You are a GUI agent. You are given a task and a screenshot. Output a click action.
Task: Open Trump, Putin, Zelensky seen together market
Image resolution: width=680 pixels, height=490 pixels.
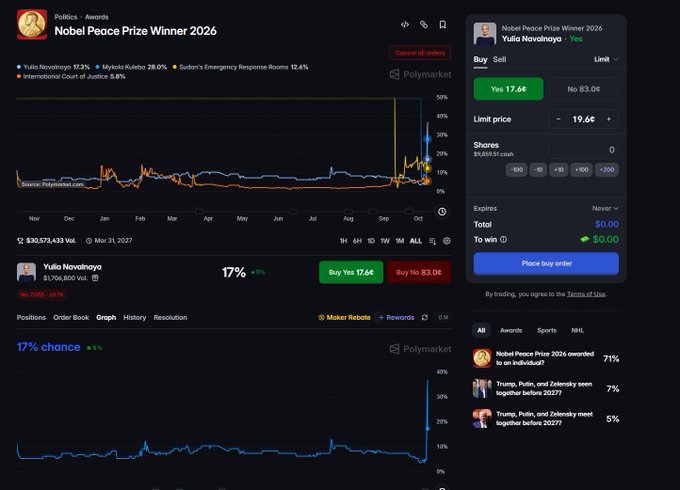[546, 389]
